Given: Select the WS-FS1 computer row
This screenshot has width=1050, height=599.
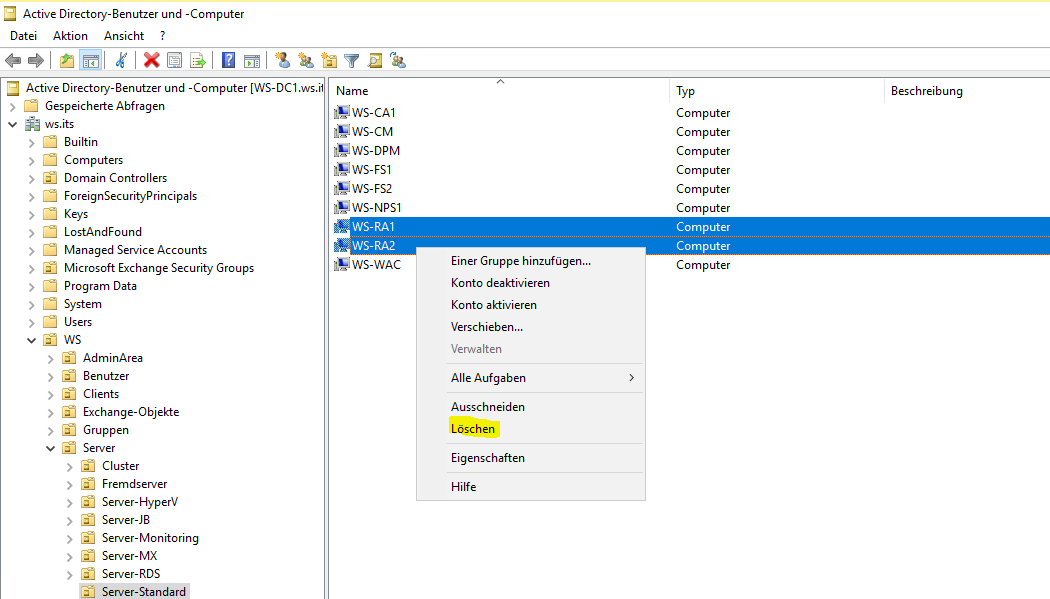Looking at the screenshot, I should pyautogui.click(x=690, y=169).
